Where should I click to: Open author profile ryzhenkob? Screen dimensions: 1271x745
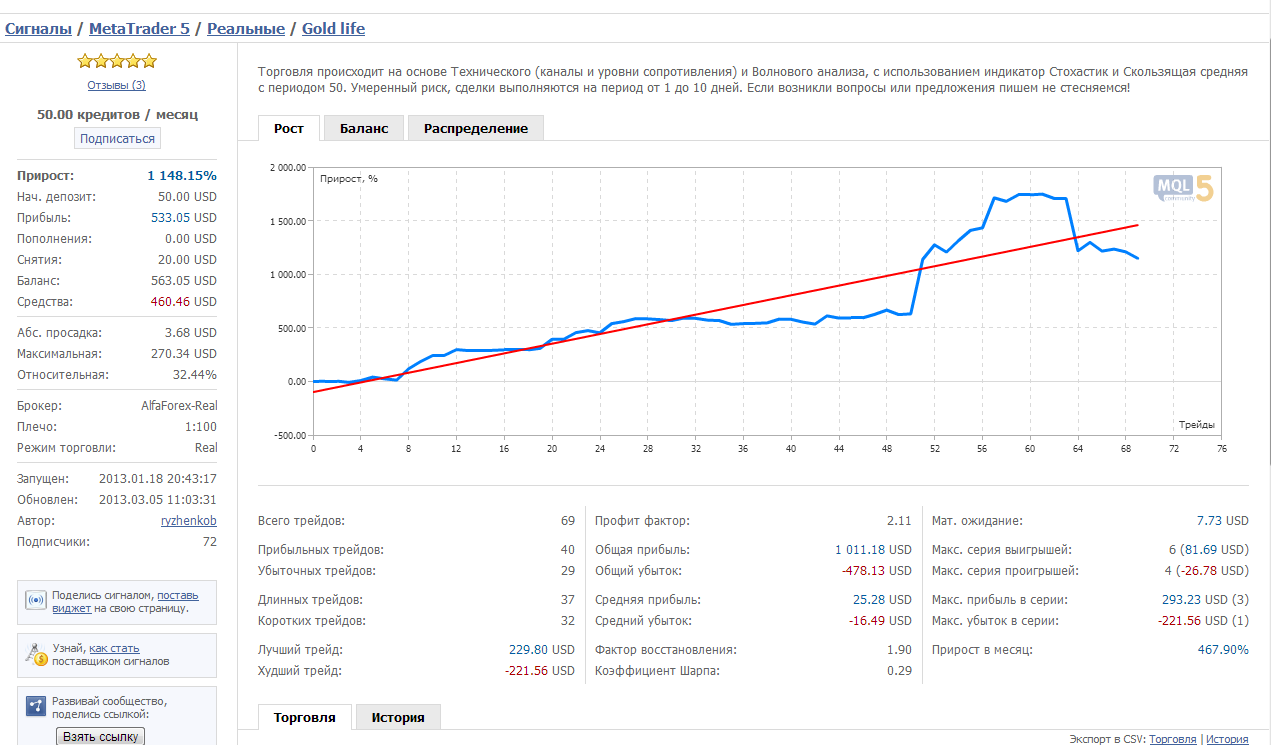click(188, 521)
